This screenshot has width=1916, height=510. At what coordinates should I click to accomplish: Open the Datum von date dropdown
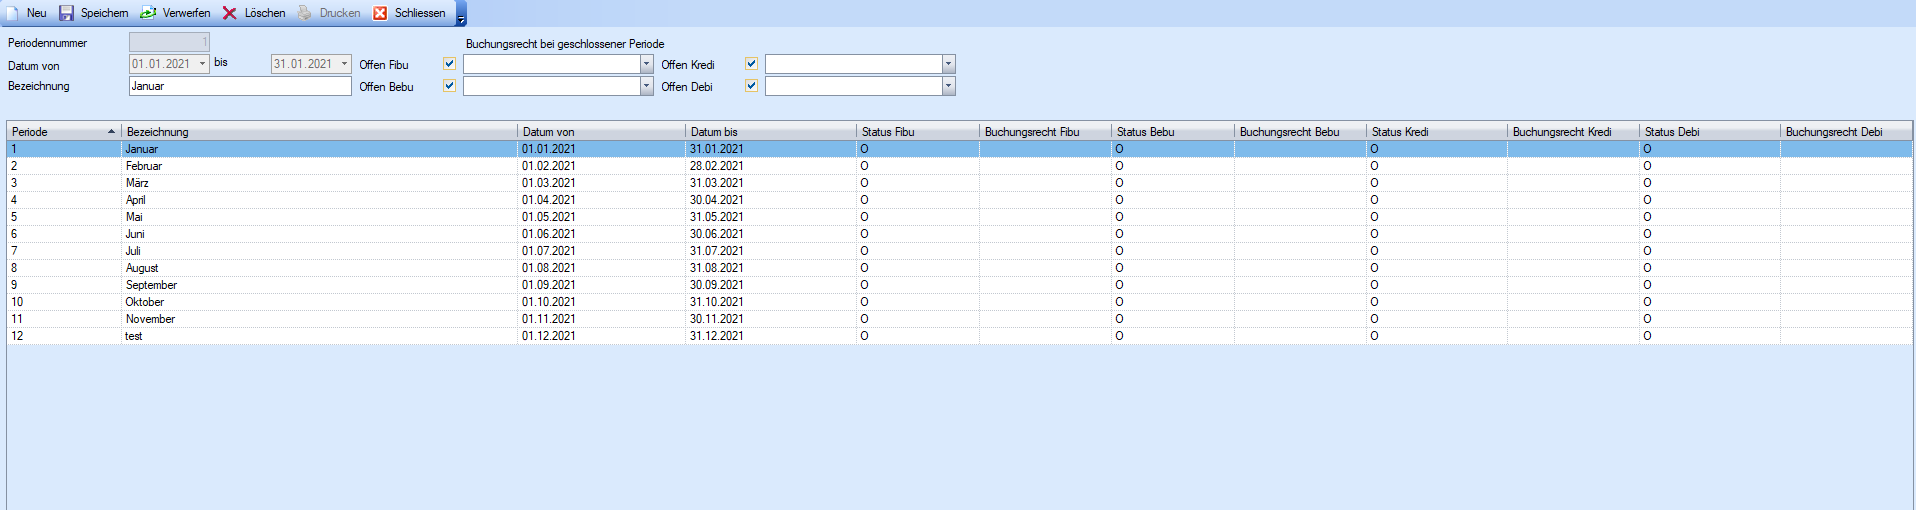202,64
